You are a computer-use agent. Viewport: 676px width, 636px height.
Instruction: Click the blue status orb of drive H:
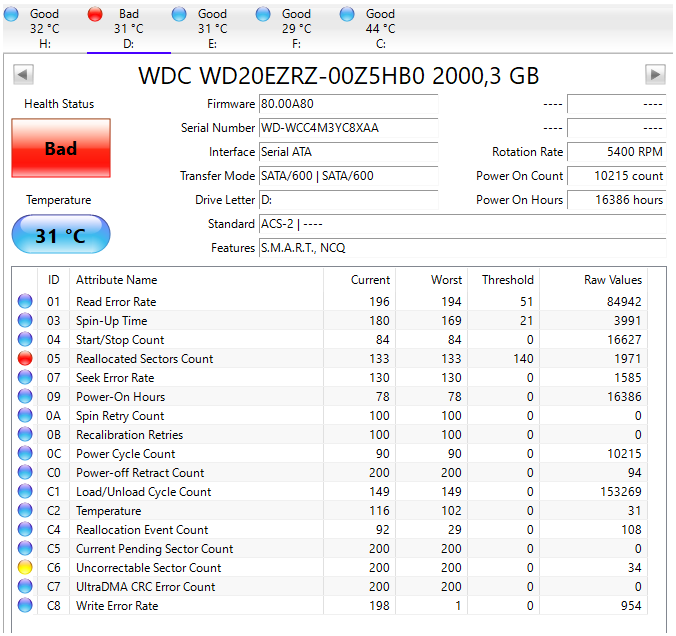pos(11,14)
